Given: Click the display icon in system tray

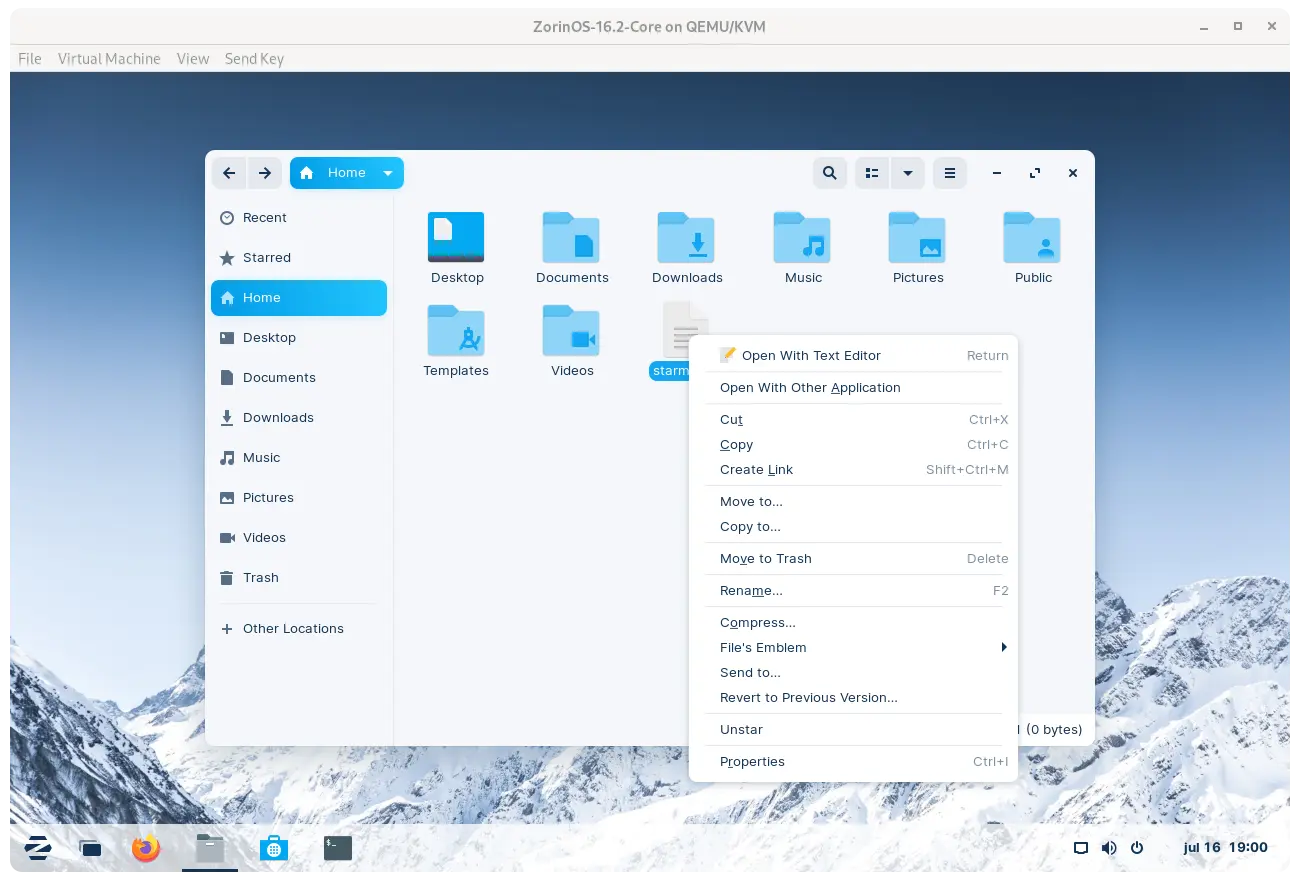Looking at the screenshot, I should [1081, 848].
